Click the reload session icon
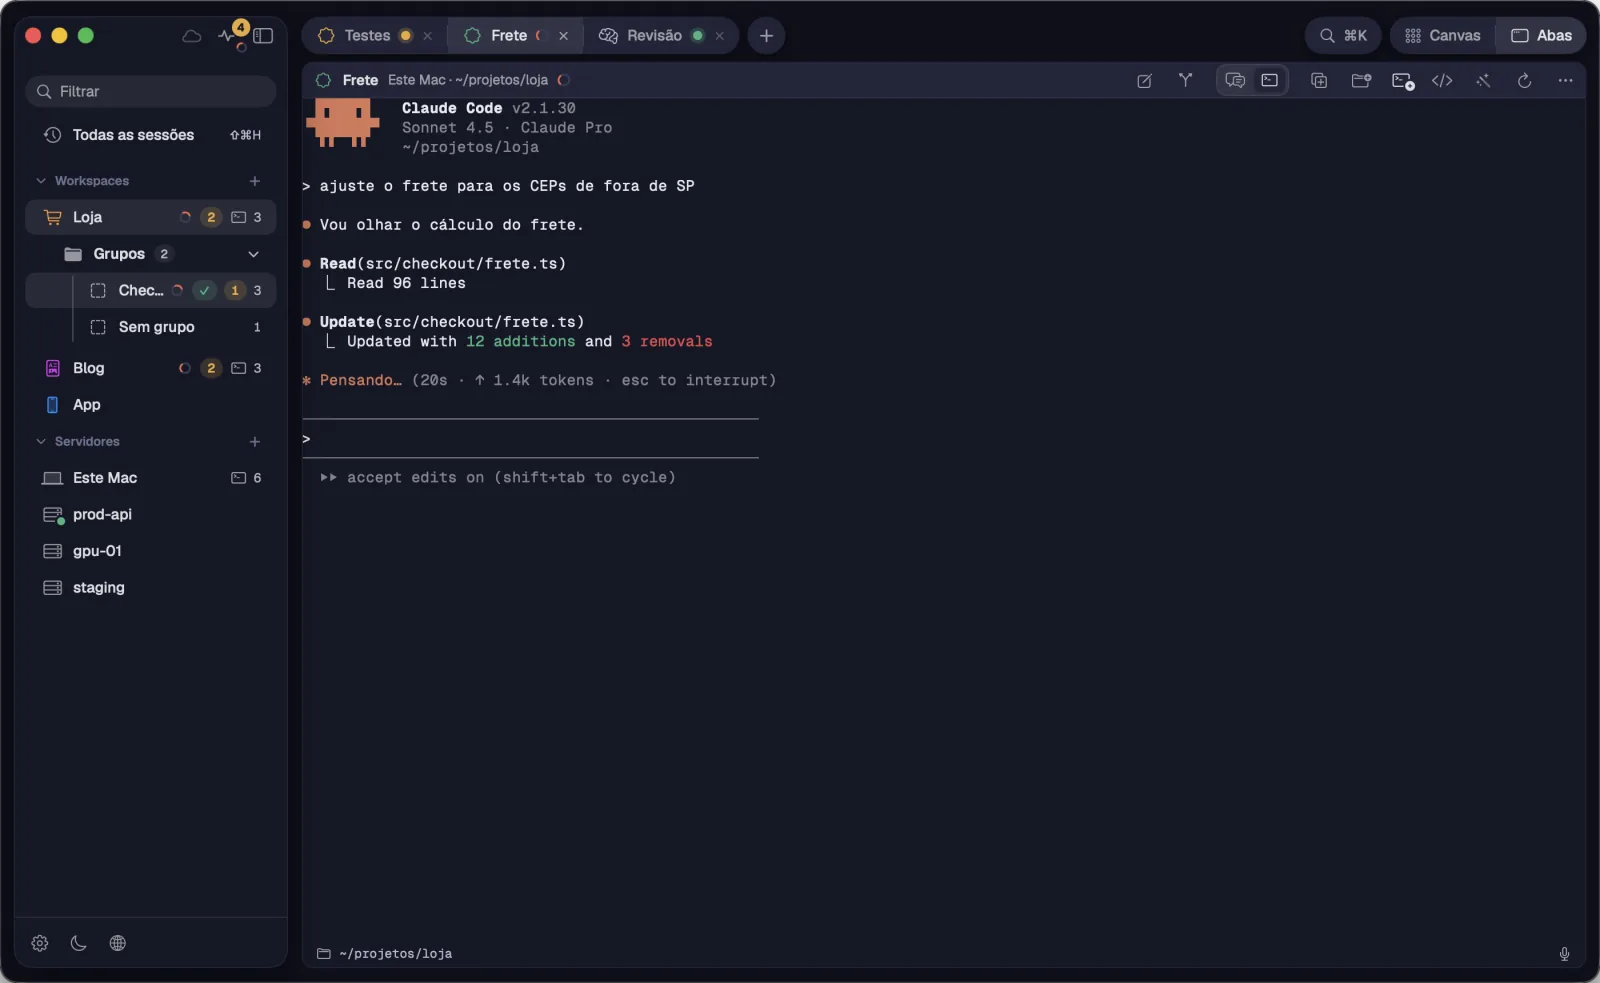 1524,81
